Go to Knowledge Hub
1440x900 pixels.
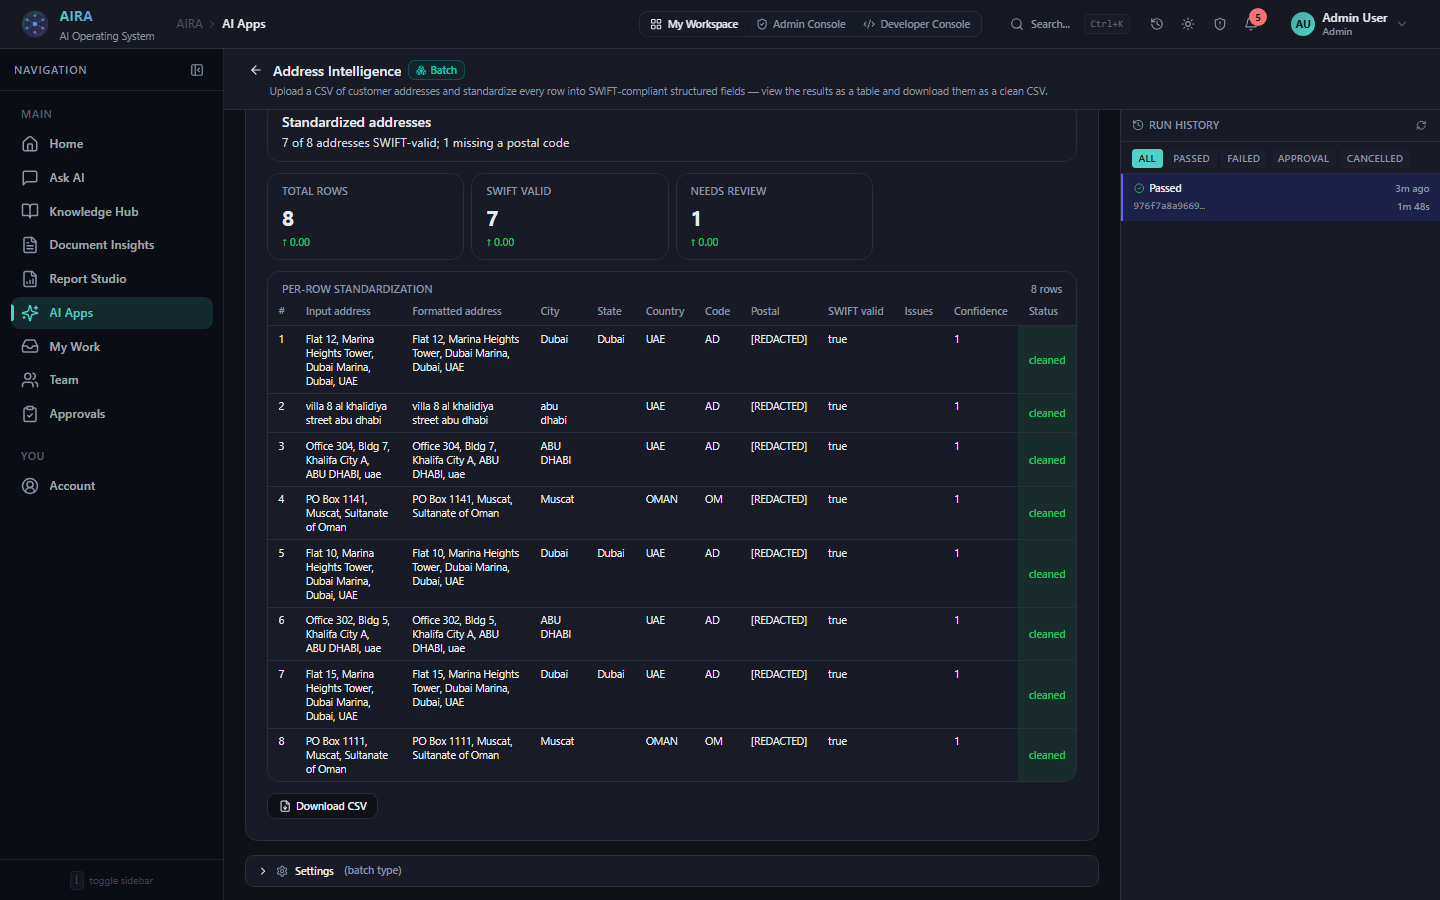click(x=112, y=212)
